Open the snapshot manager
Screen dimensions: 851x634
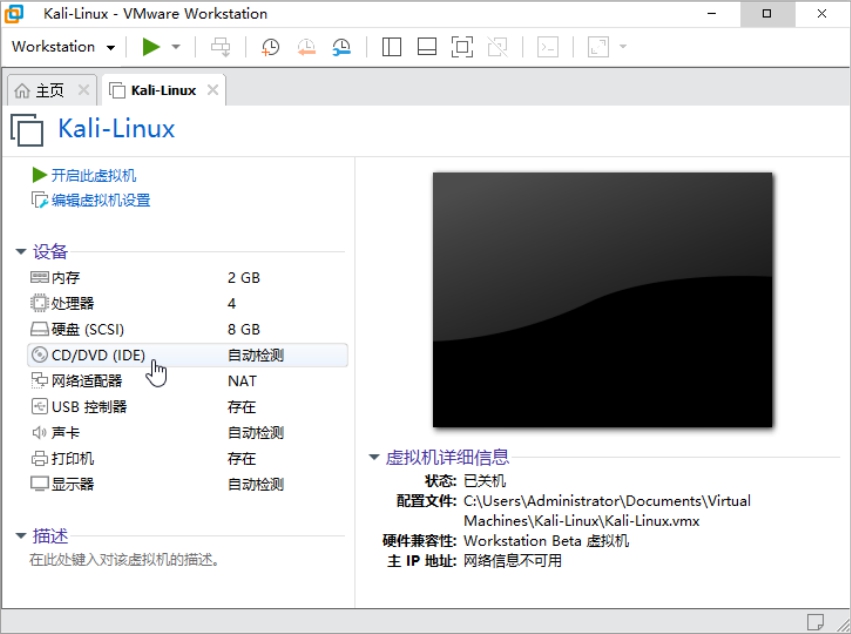(342, 47)
